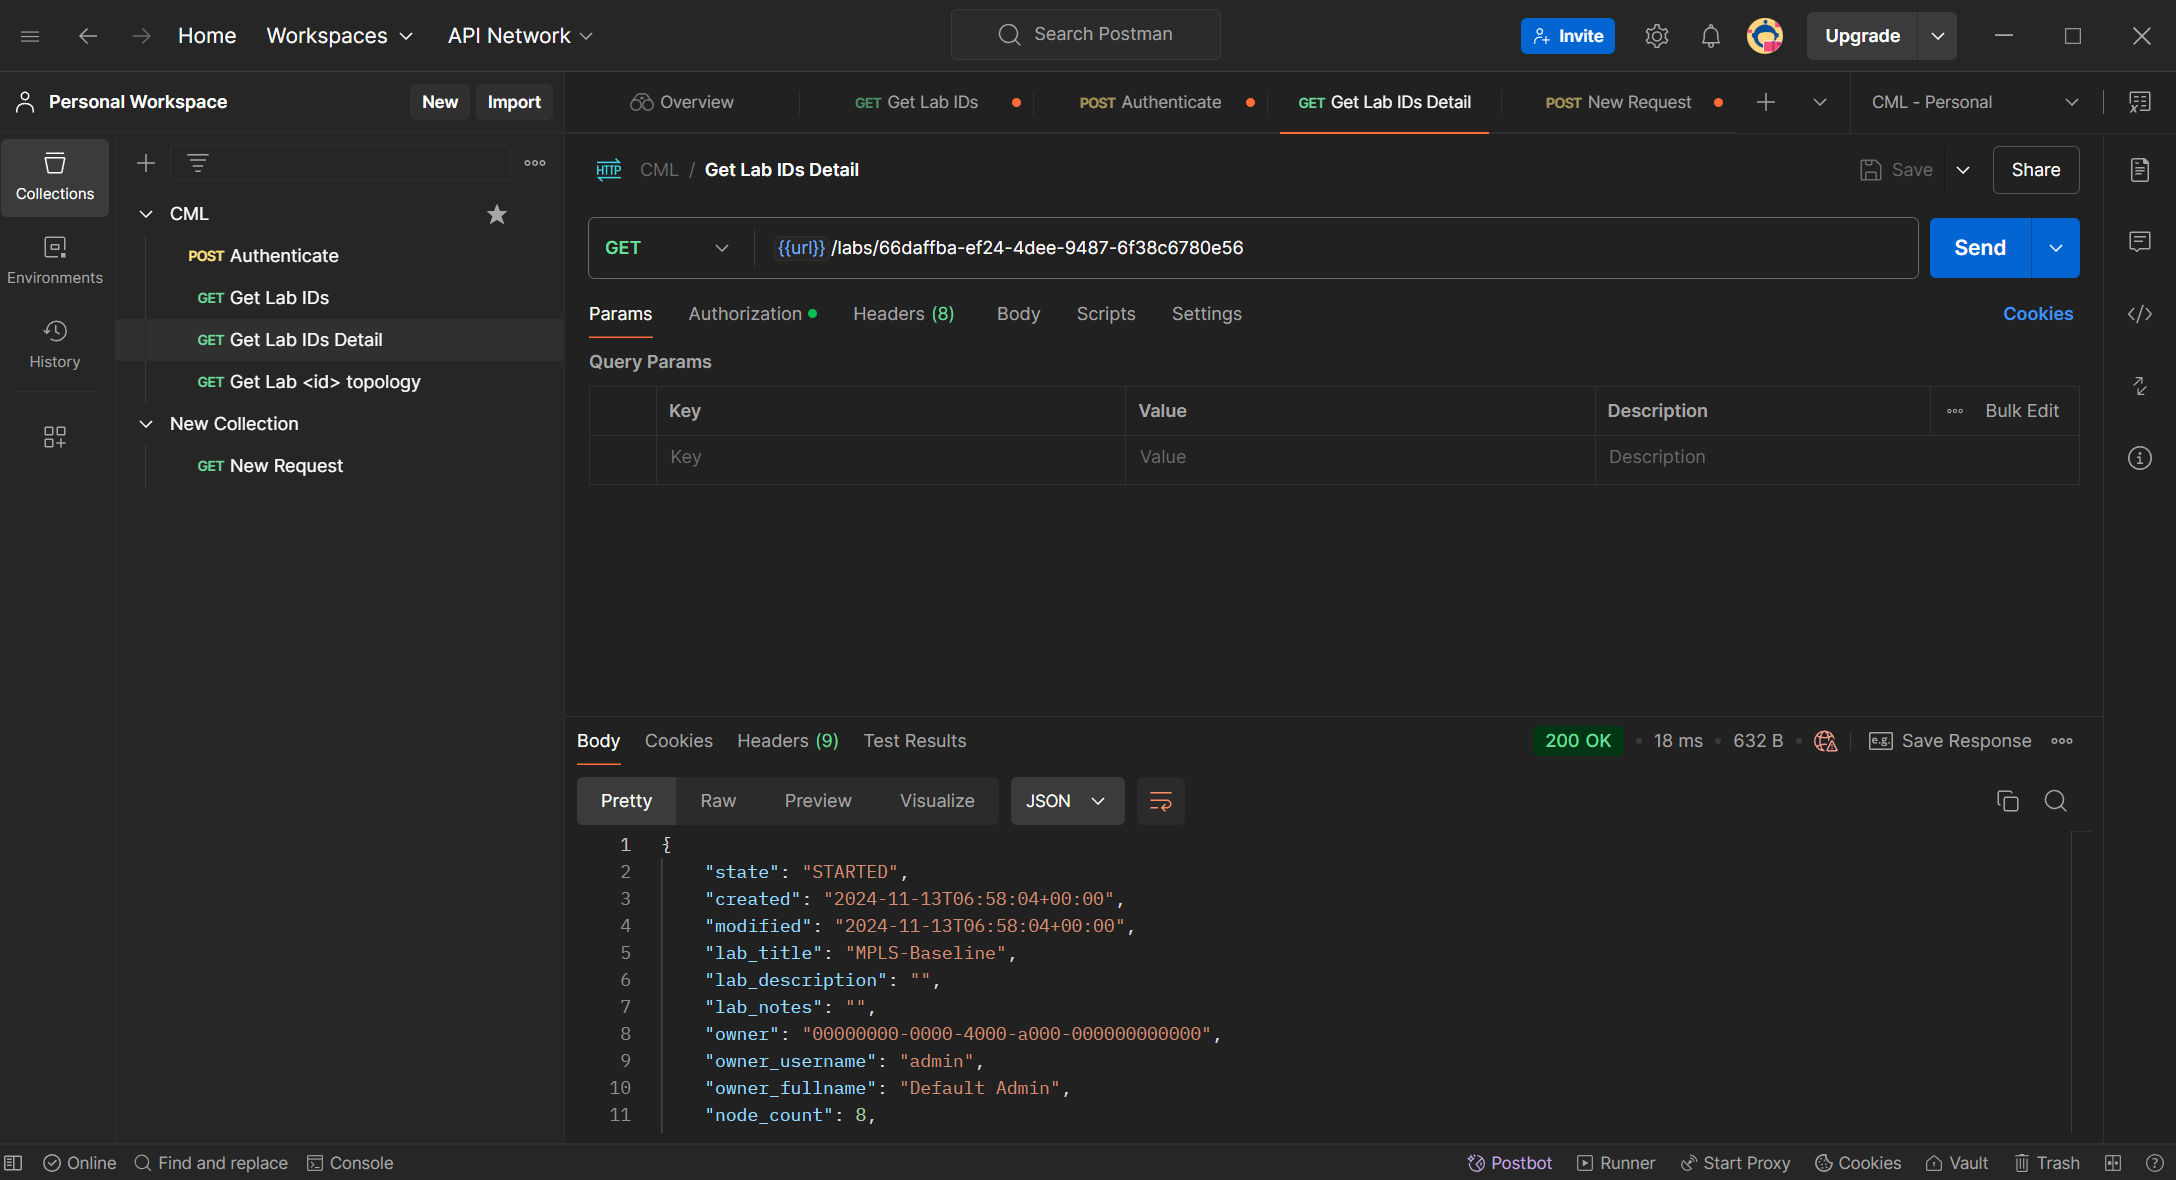Open the tab list chevron

(1820, 102)
